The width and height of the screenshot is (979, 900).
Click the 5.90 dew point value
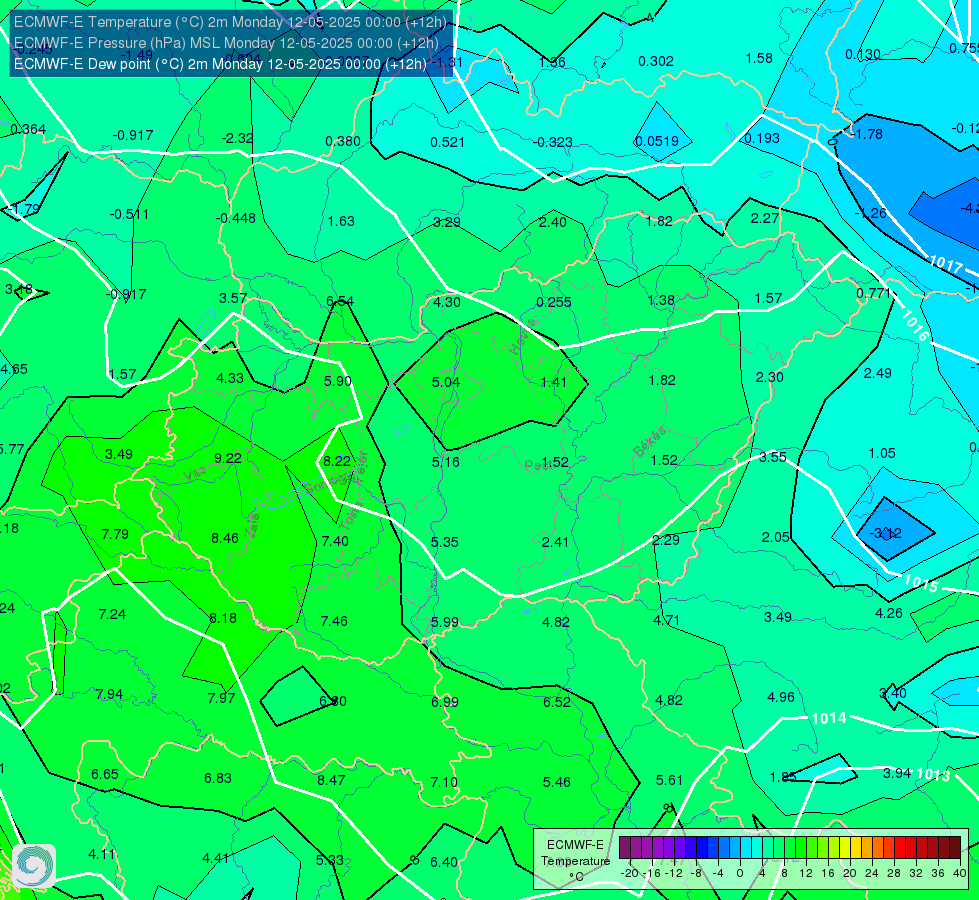point(338,381)
